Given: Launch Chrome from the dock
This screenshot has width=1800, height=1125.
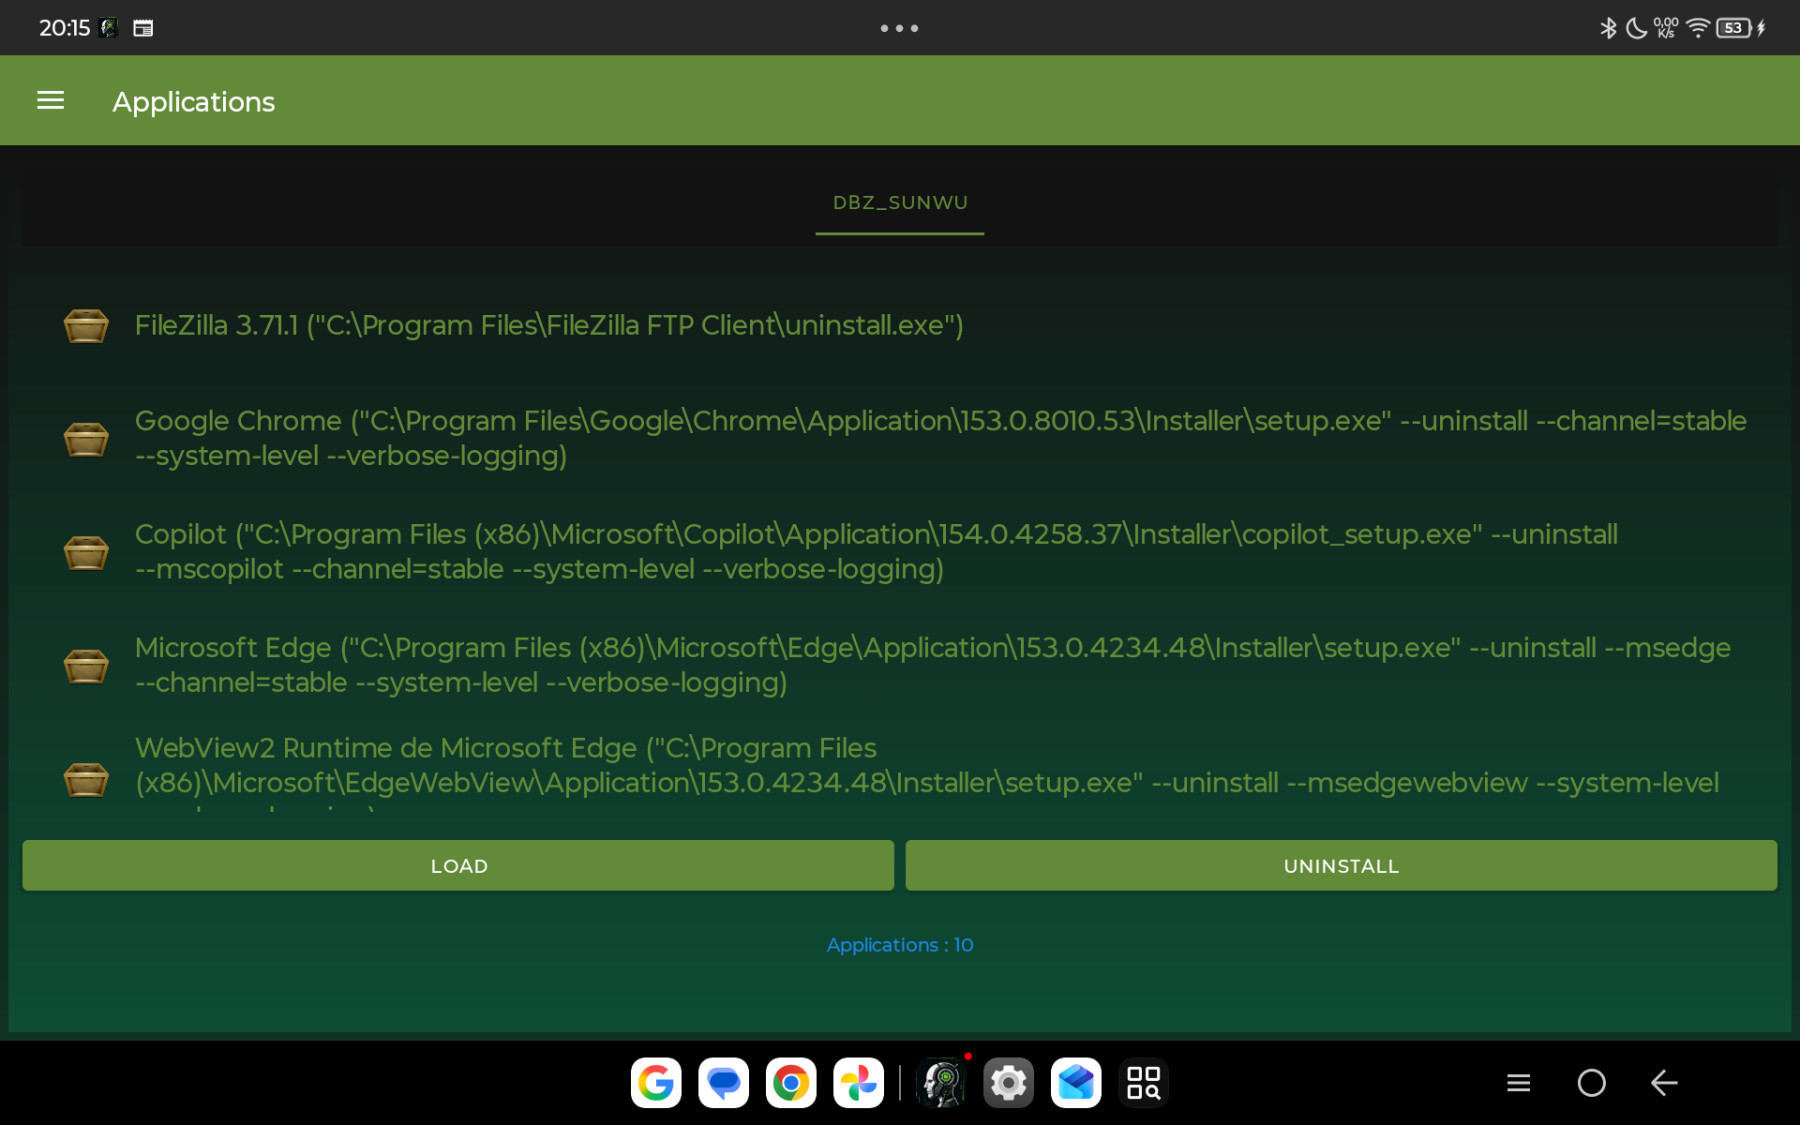Looking at the screenshot, I should (x=791, y=1082).
